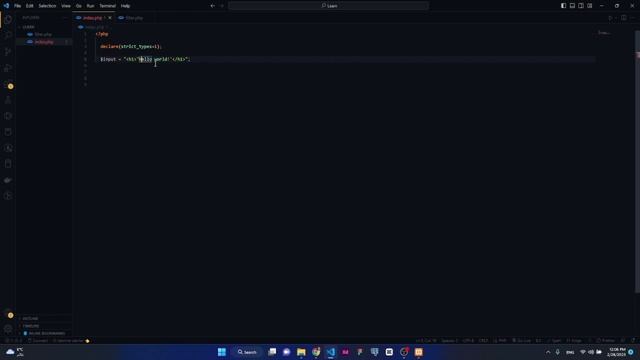
Task: Open notifications bell in status bar
Action: pos(633,340)
